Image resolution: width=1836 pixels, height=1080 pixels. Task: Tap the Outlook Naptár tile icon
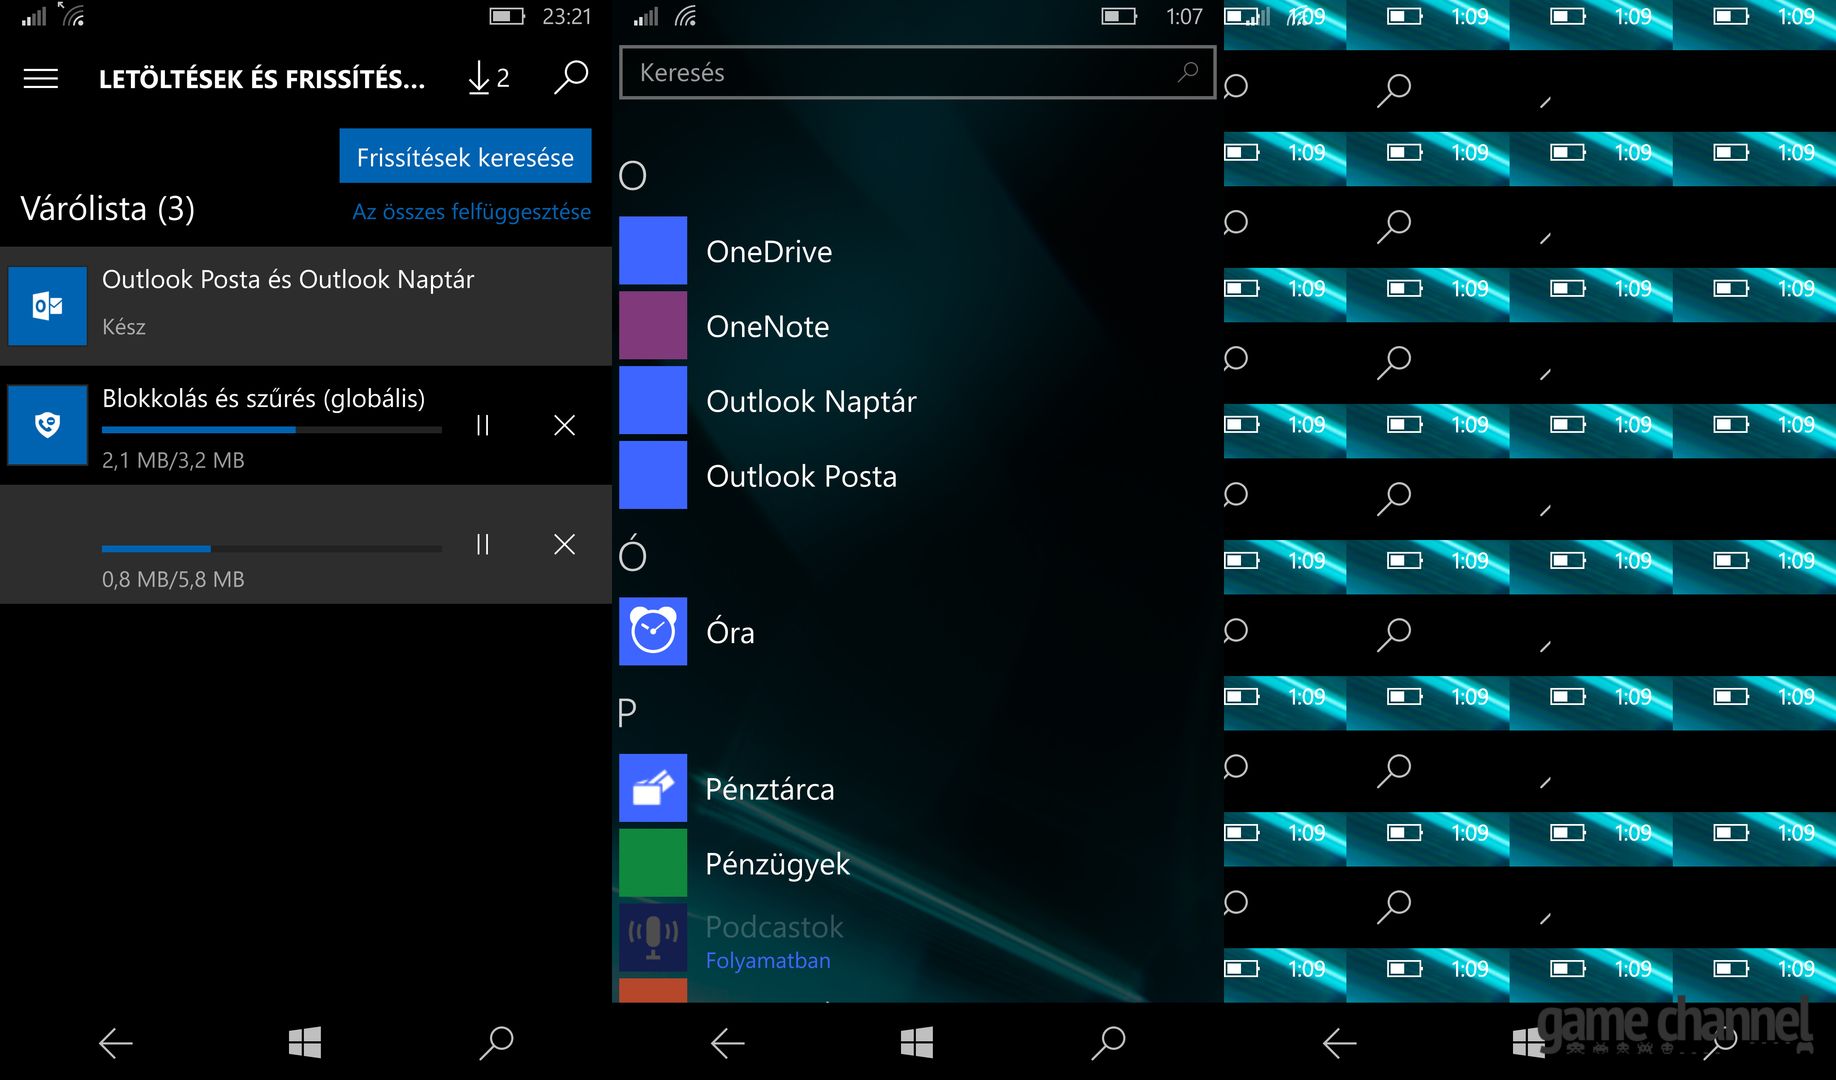(653, 401)
